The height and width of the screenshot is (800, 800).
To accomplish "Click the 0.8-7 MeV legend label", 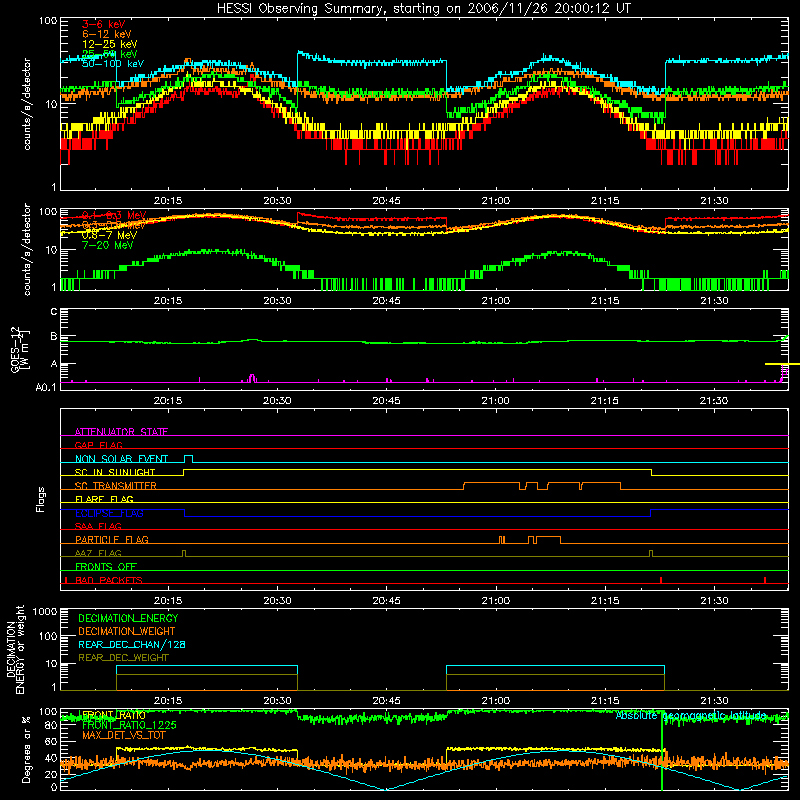I will 109,235.
